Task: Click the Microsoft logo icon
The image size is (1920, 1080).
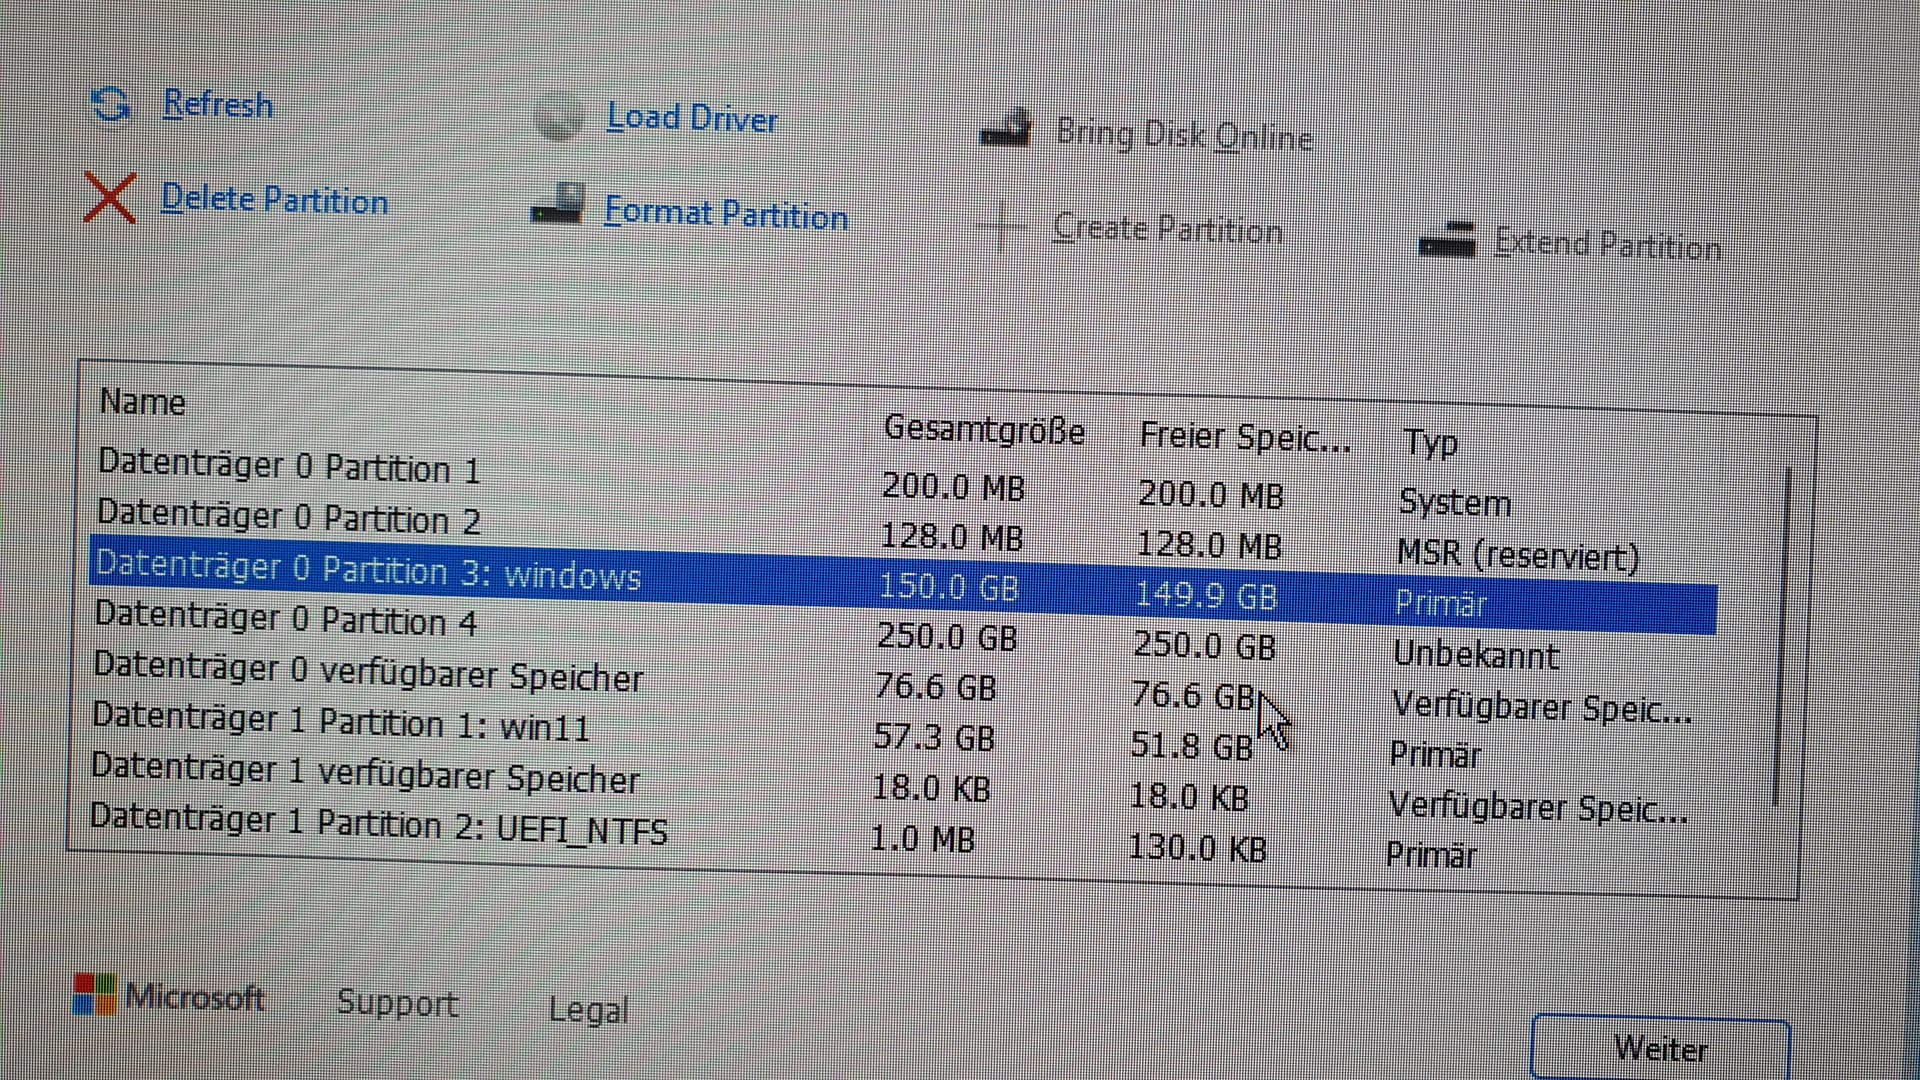Action: pos(95,994)
